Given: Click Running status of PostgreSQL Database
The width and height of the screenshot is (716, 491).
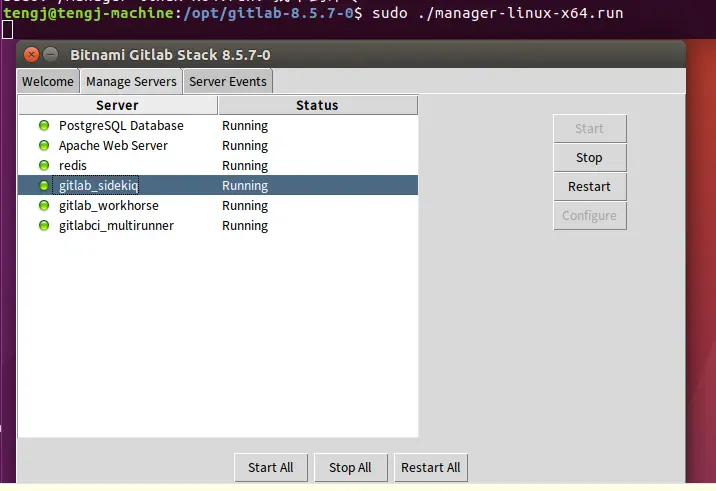Looking at the screenshot, I should [245, 126].
